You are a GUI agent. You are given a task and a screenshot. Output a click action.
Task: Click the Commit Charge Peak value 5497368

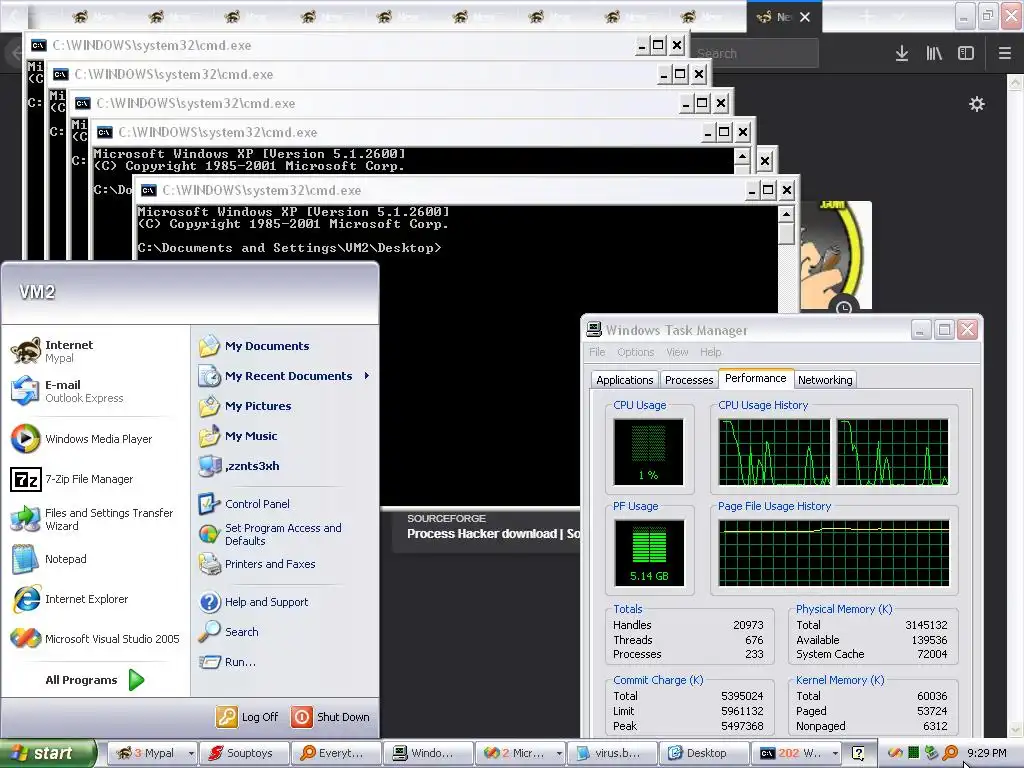click(742, 726)
